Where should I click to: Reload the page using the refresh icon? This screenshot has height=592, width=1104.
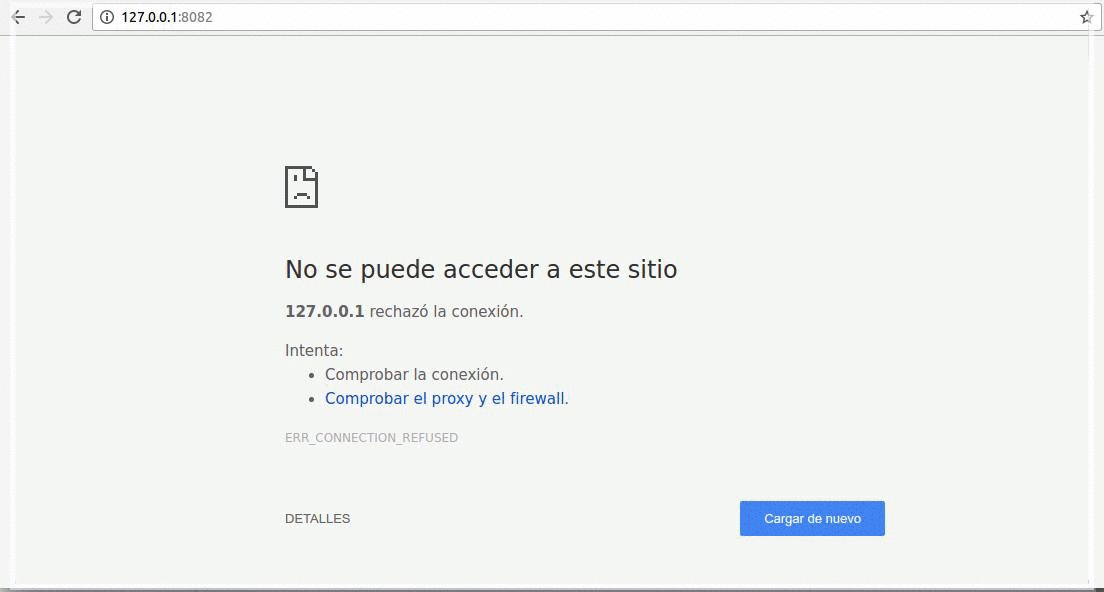pos(74,17)
